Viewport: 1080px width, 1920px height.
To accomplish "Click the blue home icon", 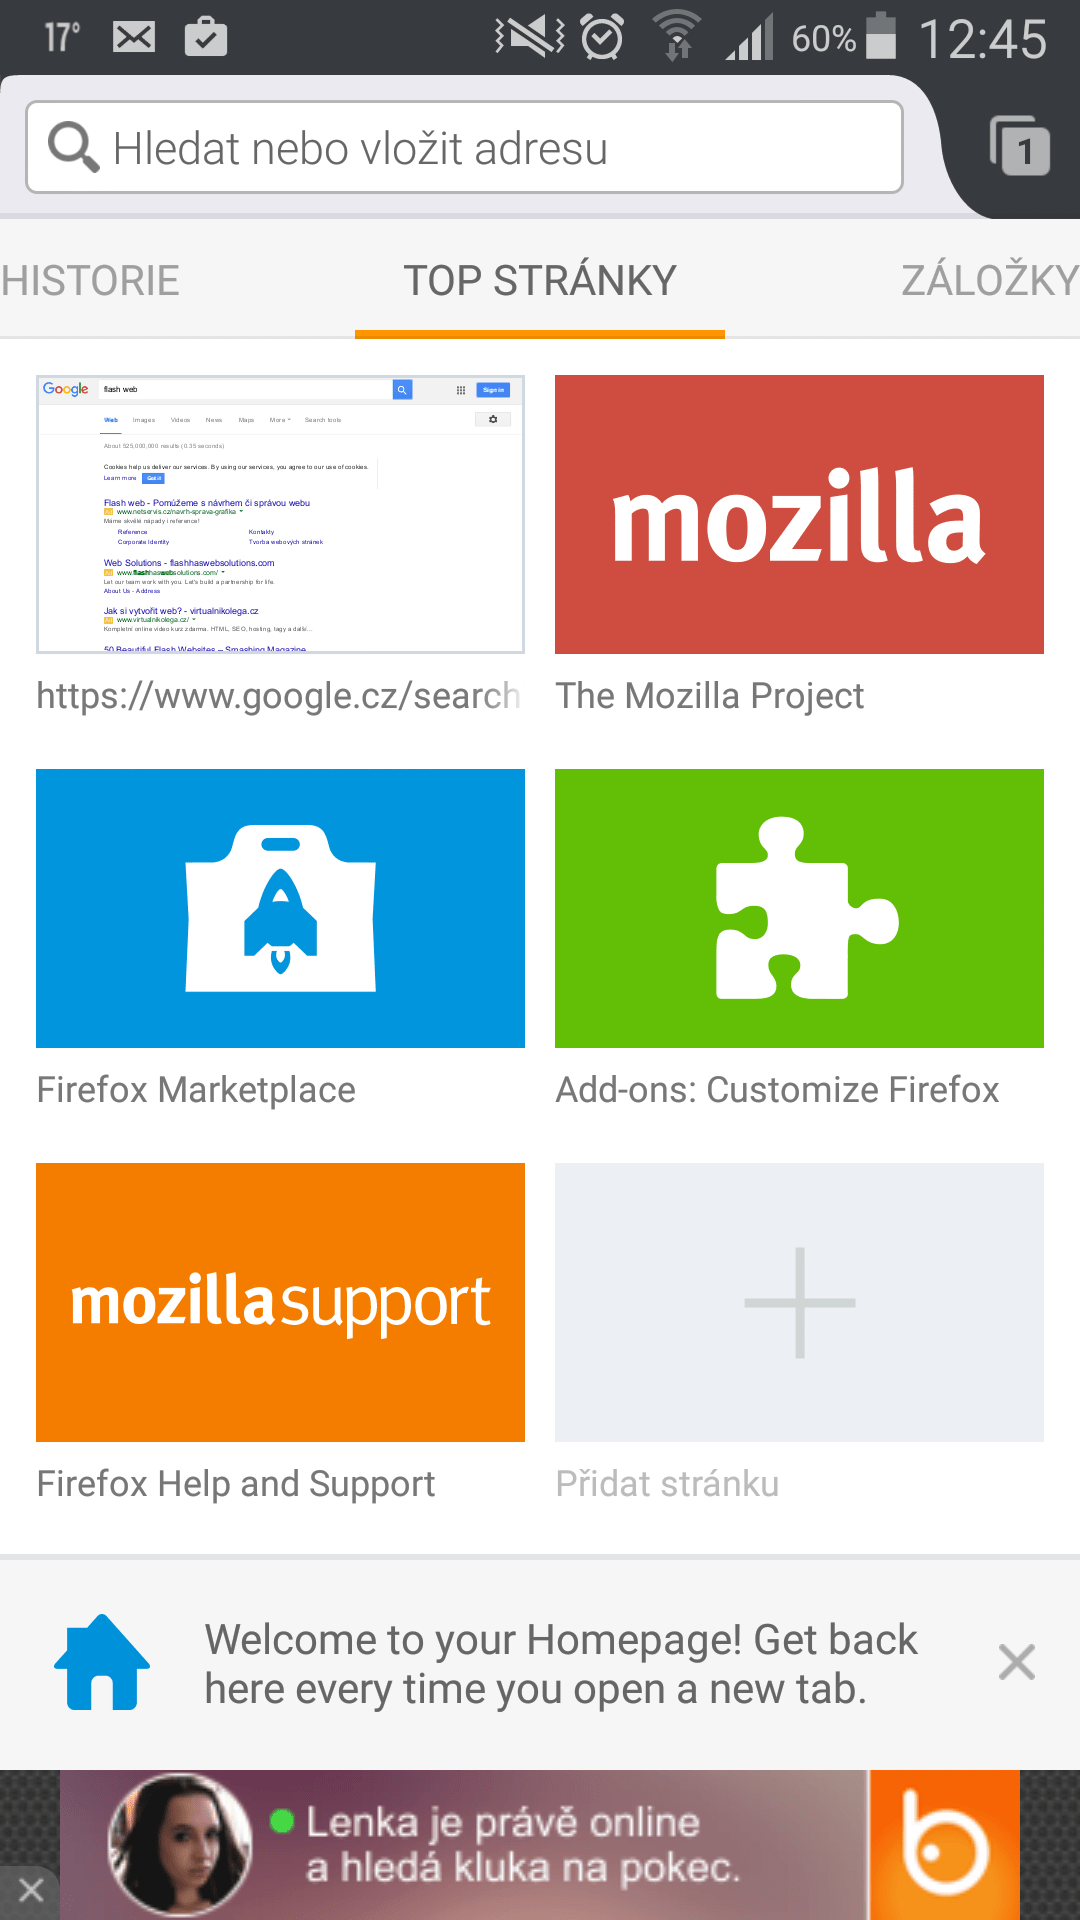I will click(102, 1662).
